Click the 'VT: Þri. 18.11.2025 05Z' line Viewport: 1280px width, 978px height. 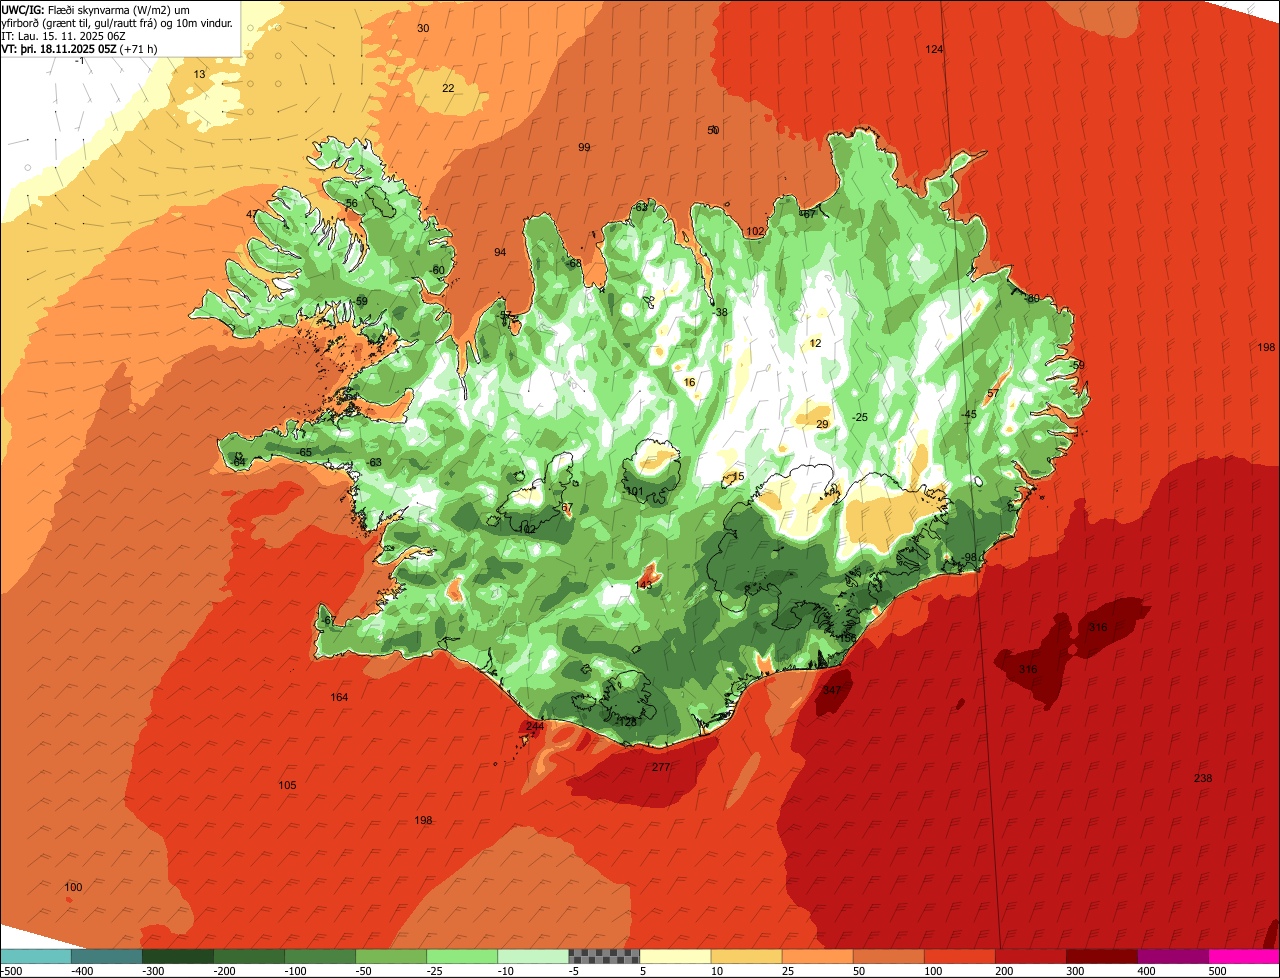[x=79, y=49]
